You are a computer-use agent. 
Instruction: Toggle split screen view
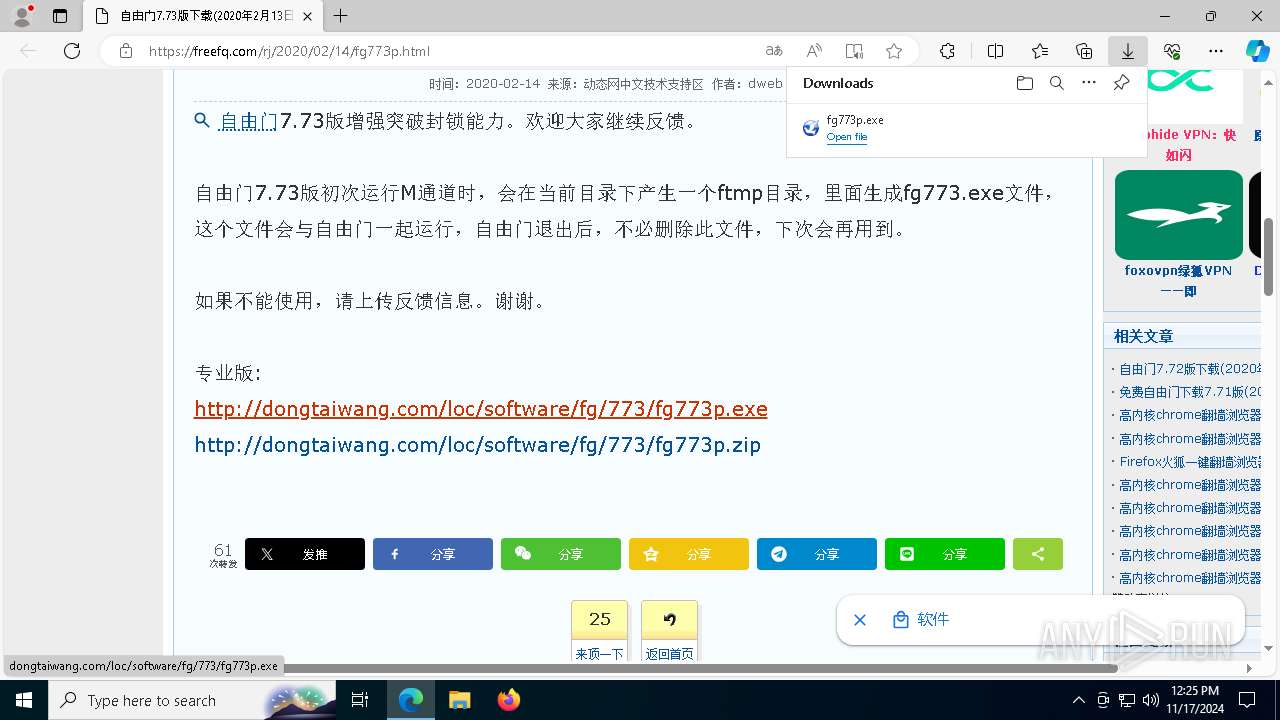click(x=996, y=51)
